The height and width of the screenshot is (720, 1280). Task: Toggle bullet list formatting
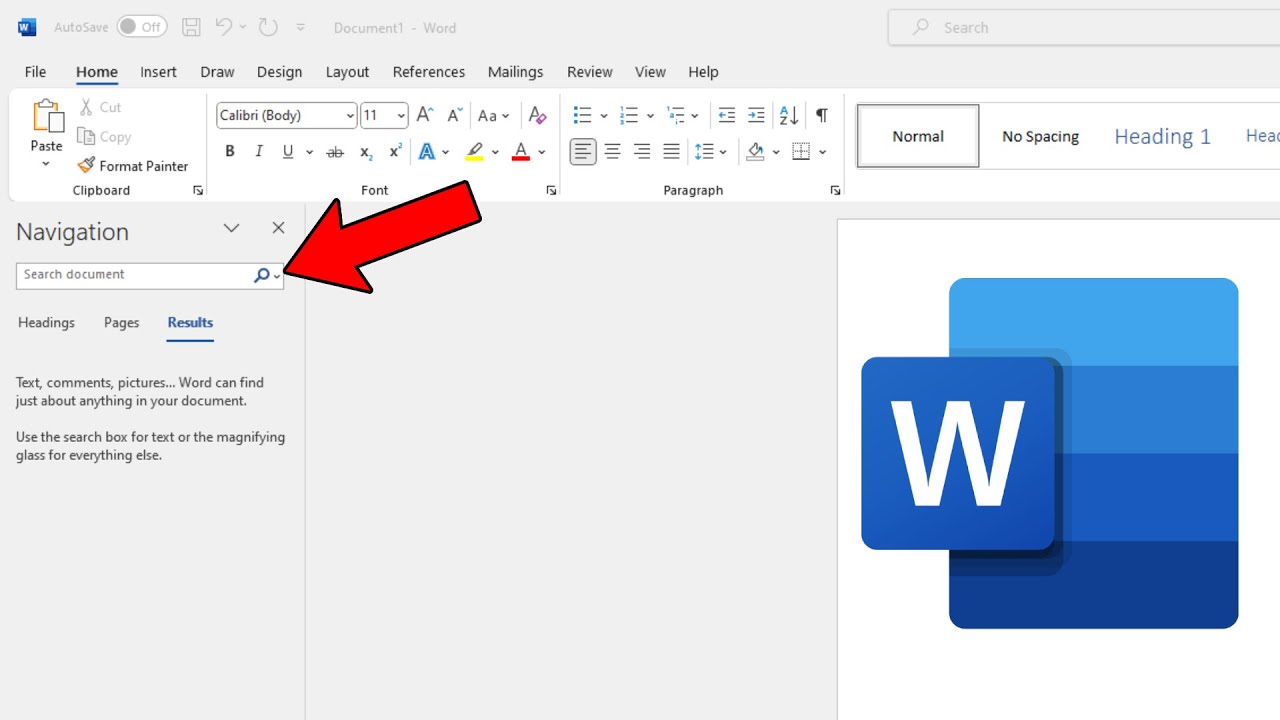point(582,115)
